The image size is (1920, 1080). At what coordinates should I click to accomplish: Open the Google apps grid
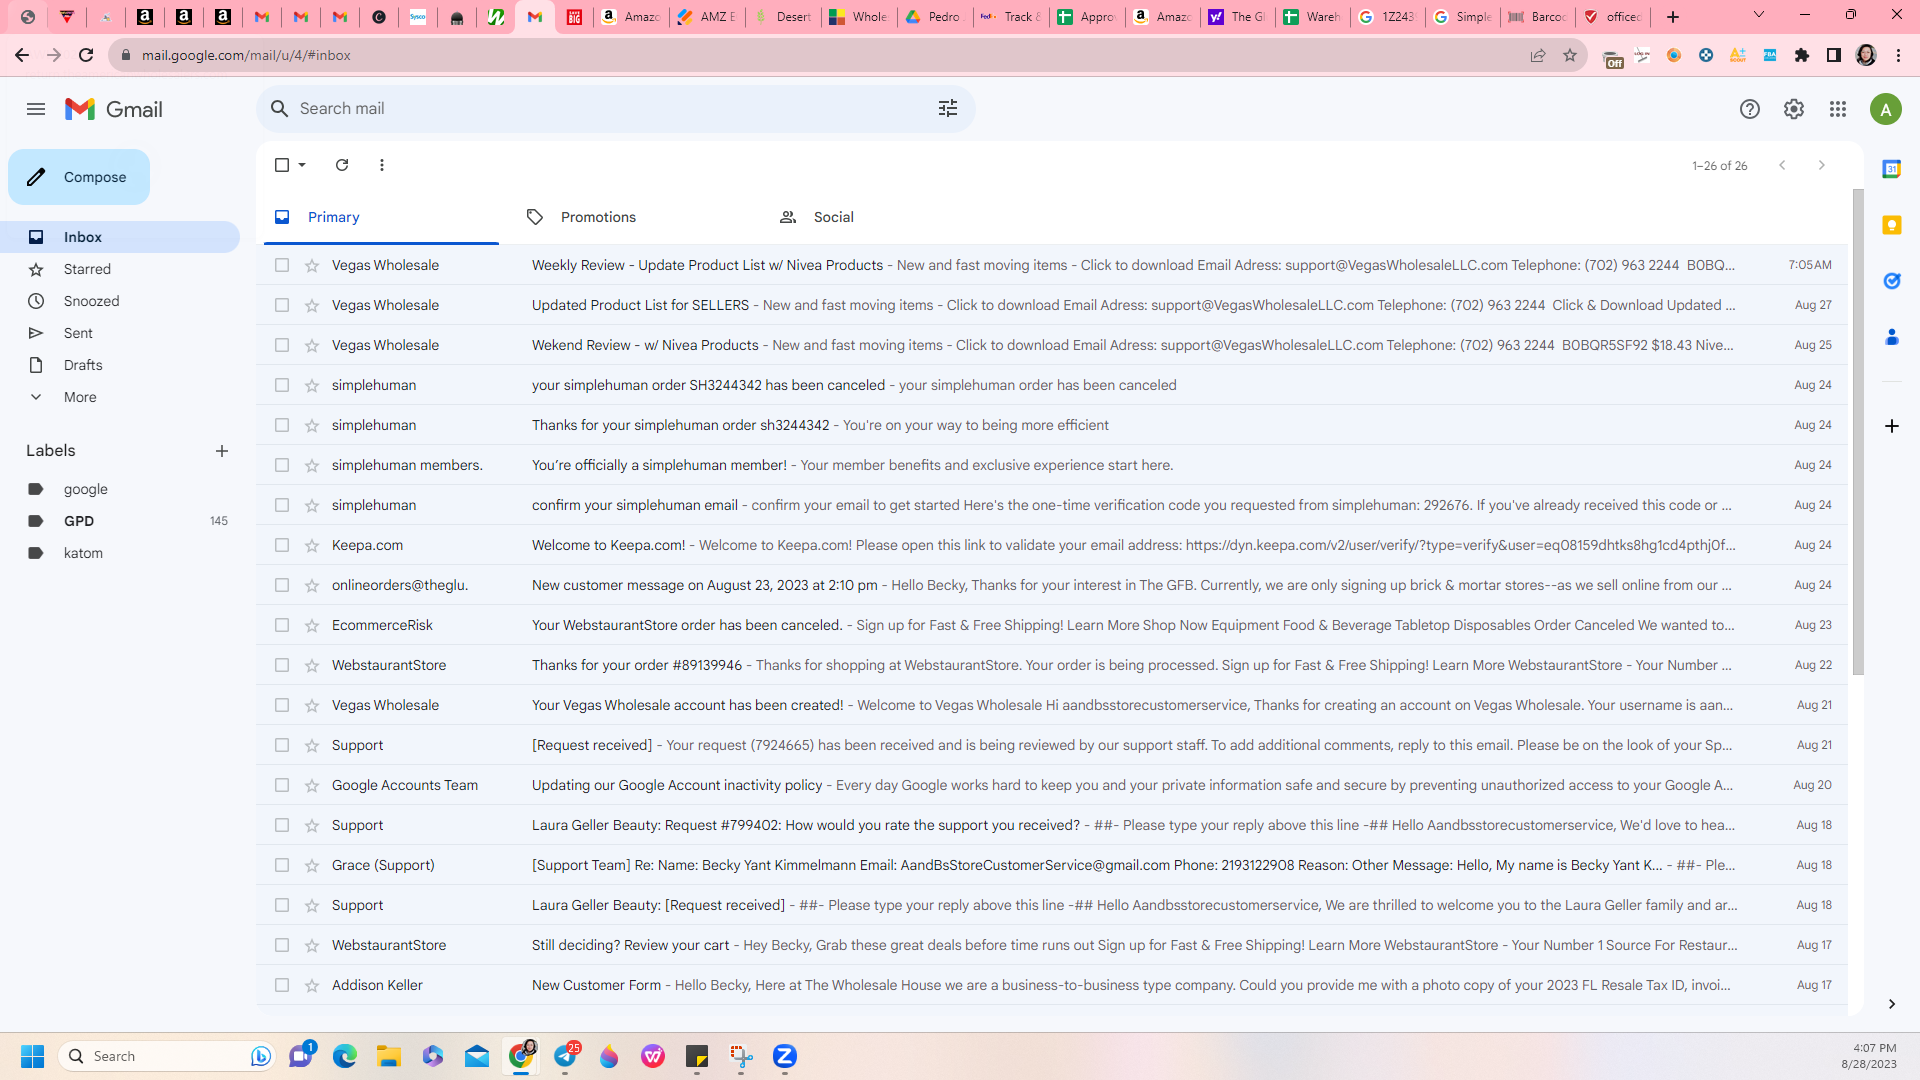(1838, 109)
